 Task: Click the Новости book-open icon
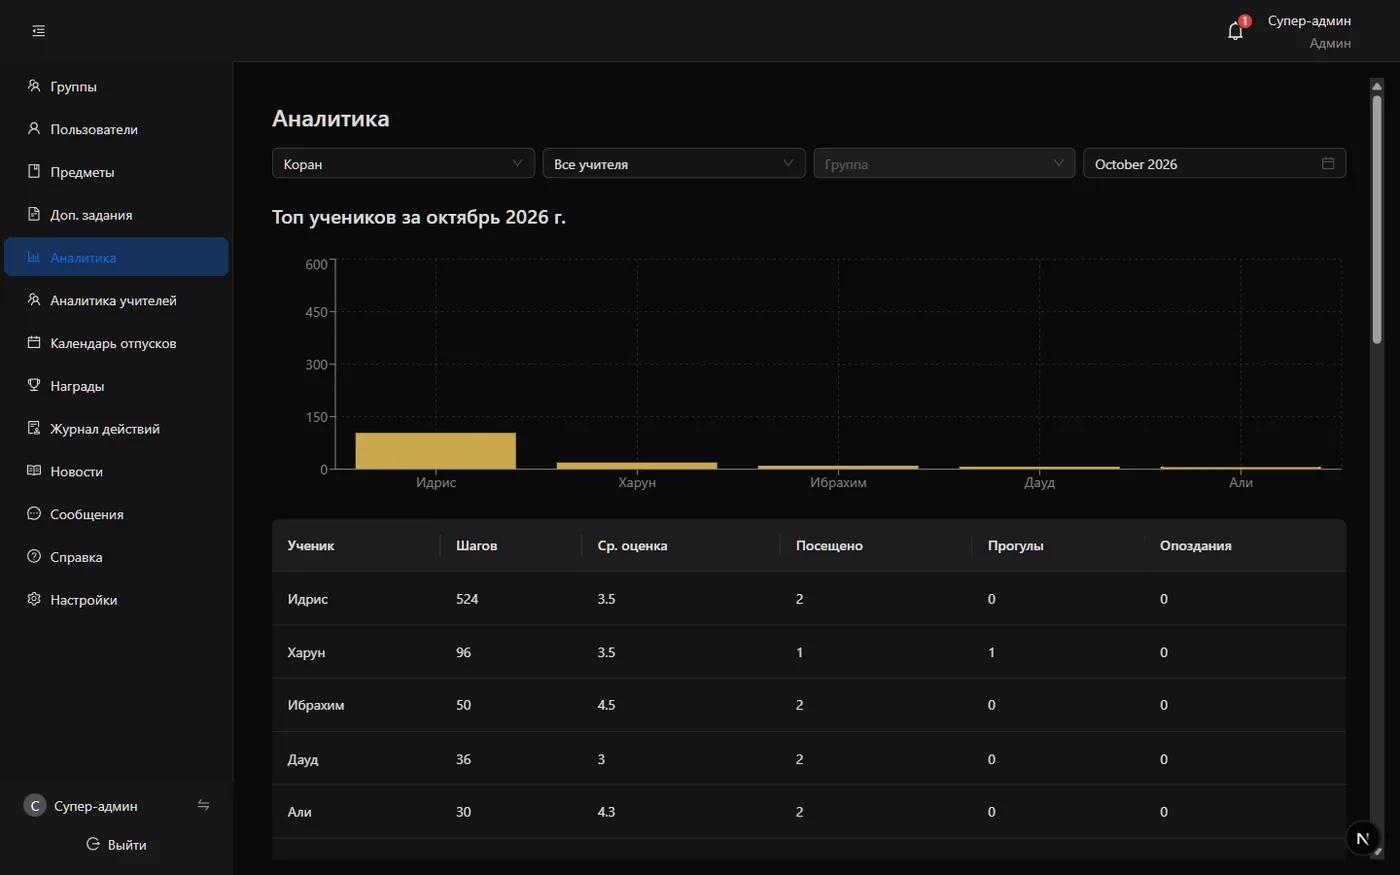click(34, 471)
